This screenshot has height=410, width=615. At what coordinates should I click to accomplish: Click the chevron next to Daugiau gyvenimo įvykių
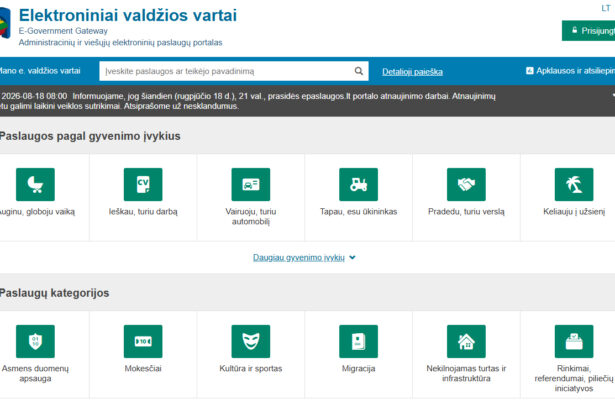(352, 258)
